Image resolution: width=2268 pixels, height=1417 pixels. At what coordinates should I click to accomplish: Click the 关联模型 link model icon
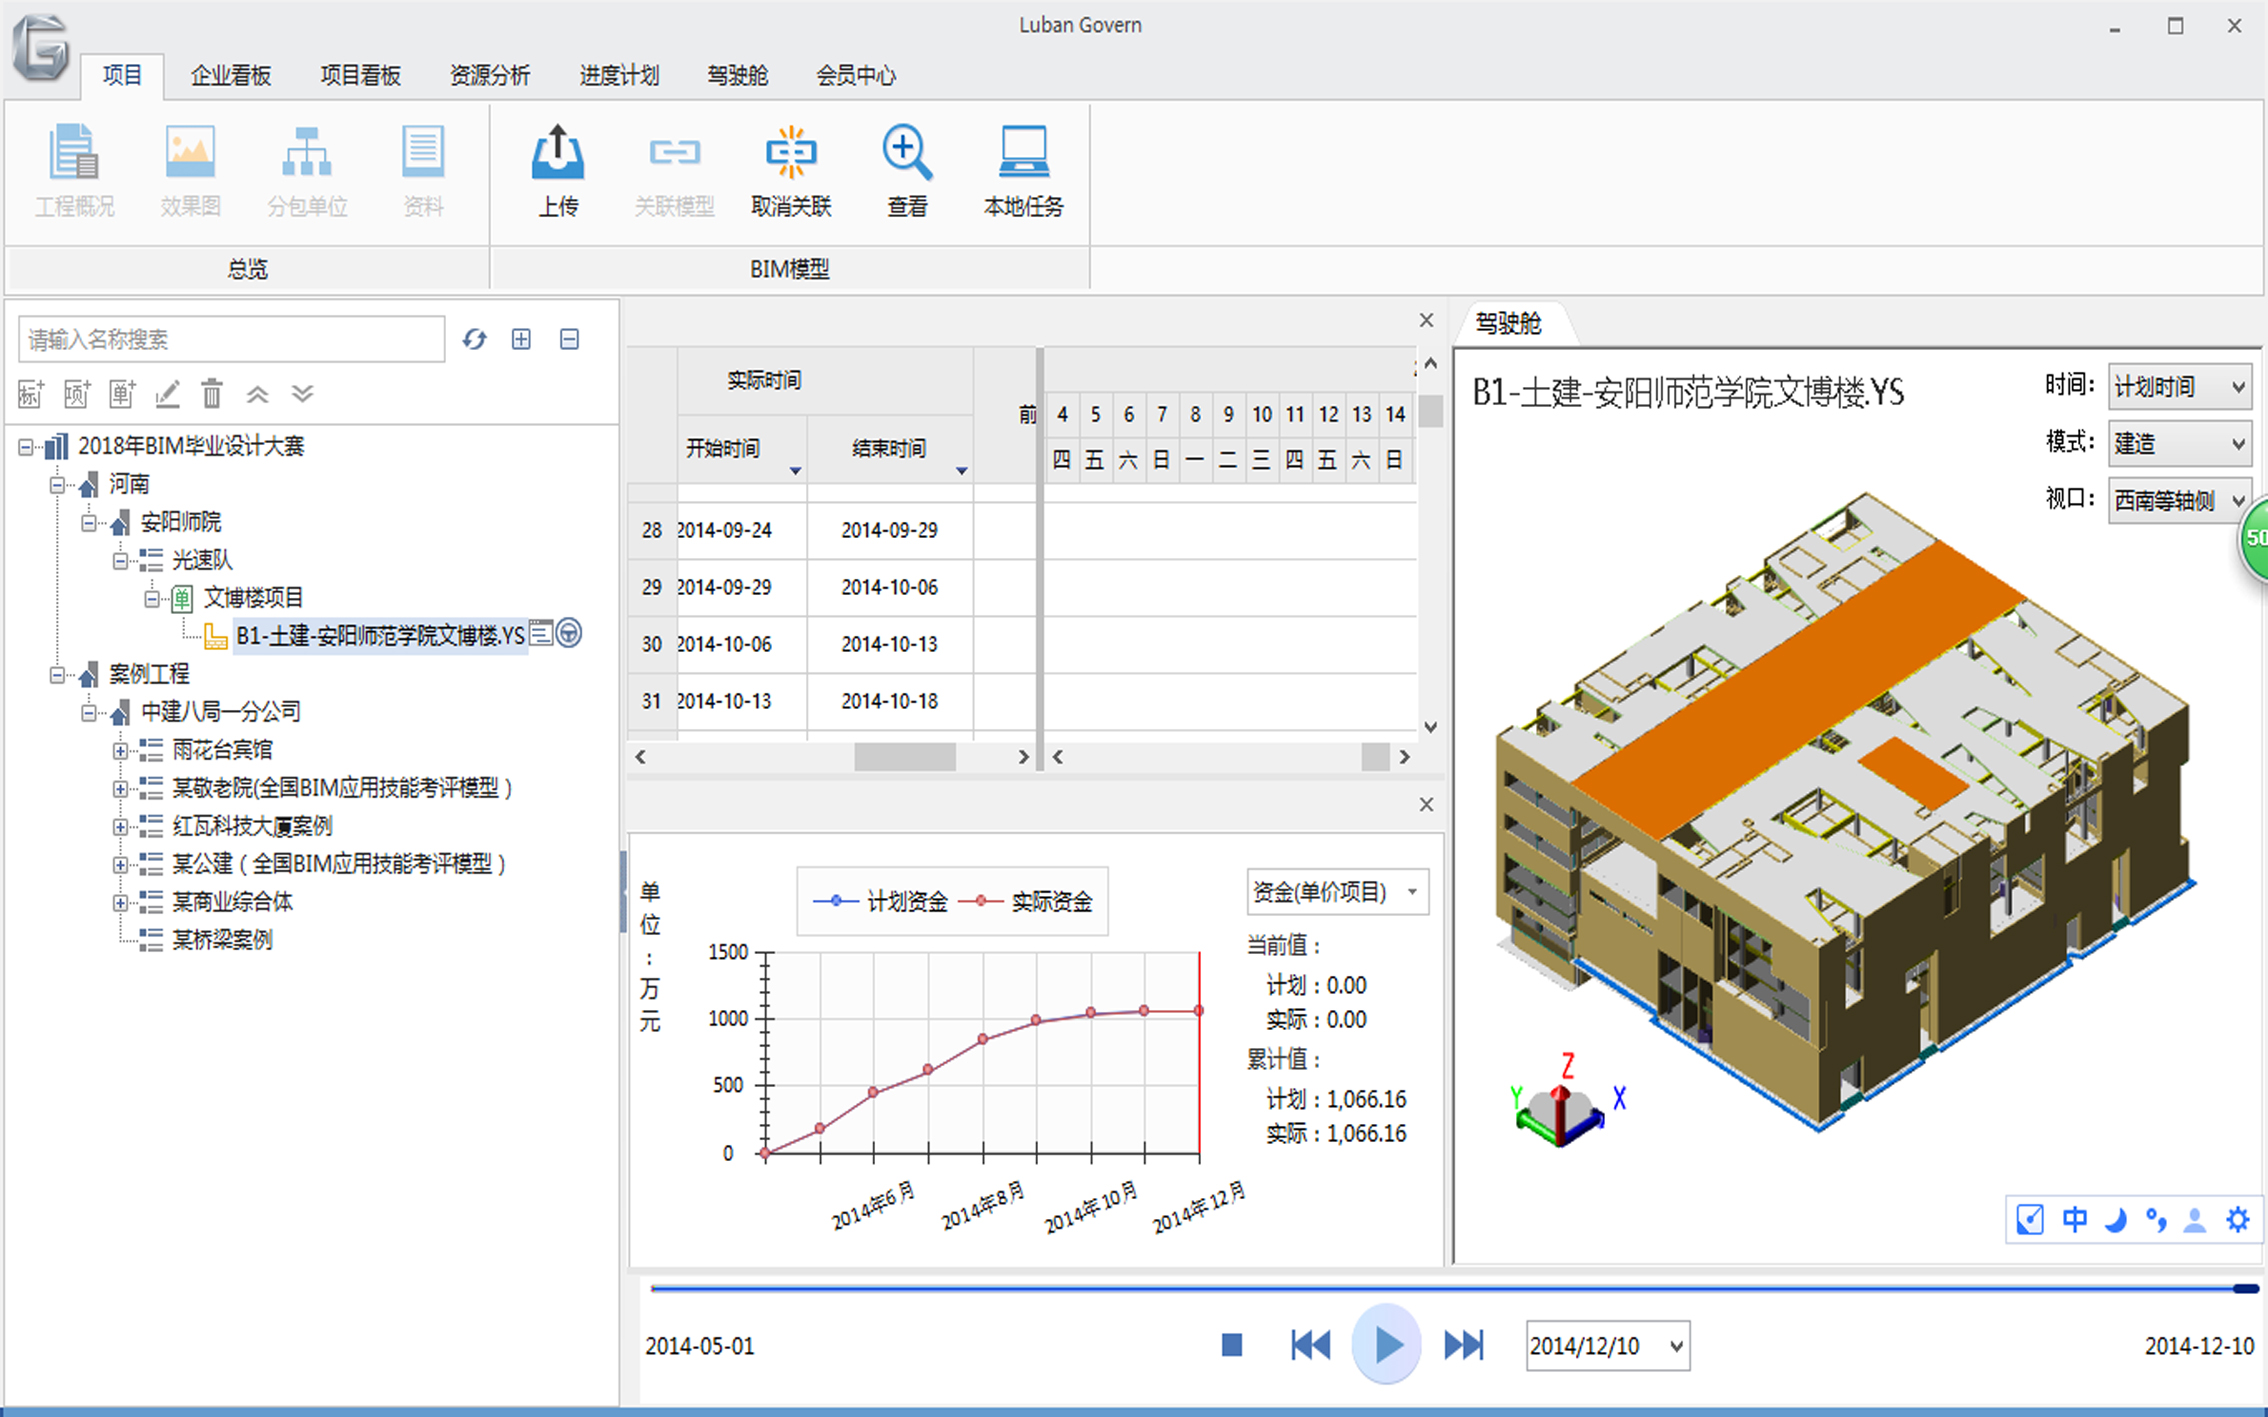(675, 170)
